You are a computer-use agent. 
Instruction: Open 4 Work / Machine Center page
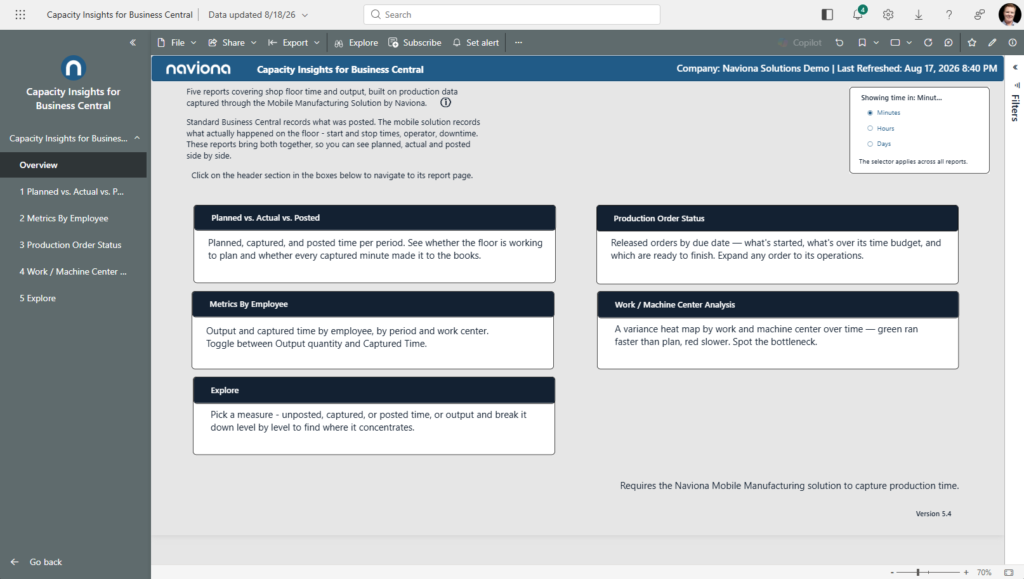pos(73,272)
